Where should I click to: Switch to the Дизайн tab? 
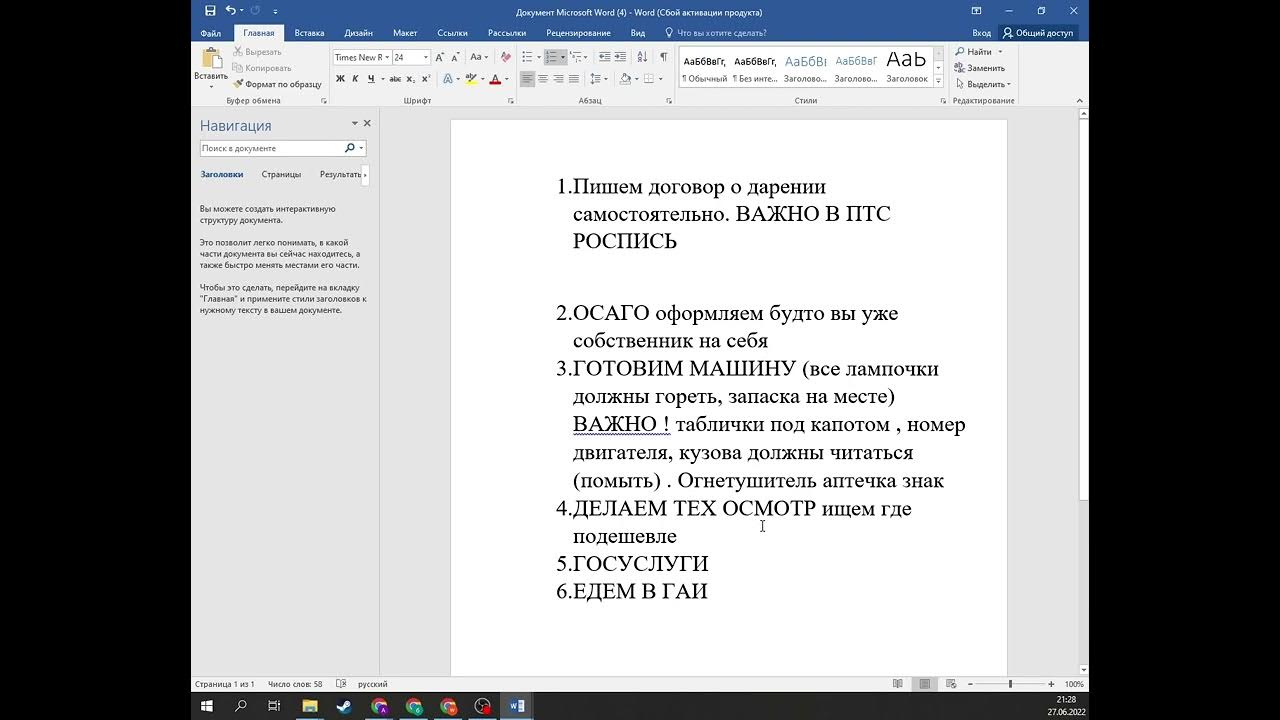pyautogui.click(x=359, y=33)
